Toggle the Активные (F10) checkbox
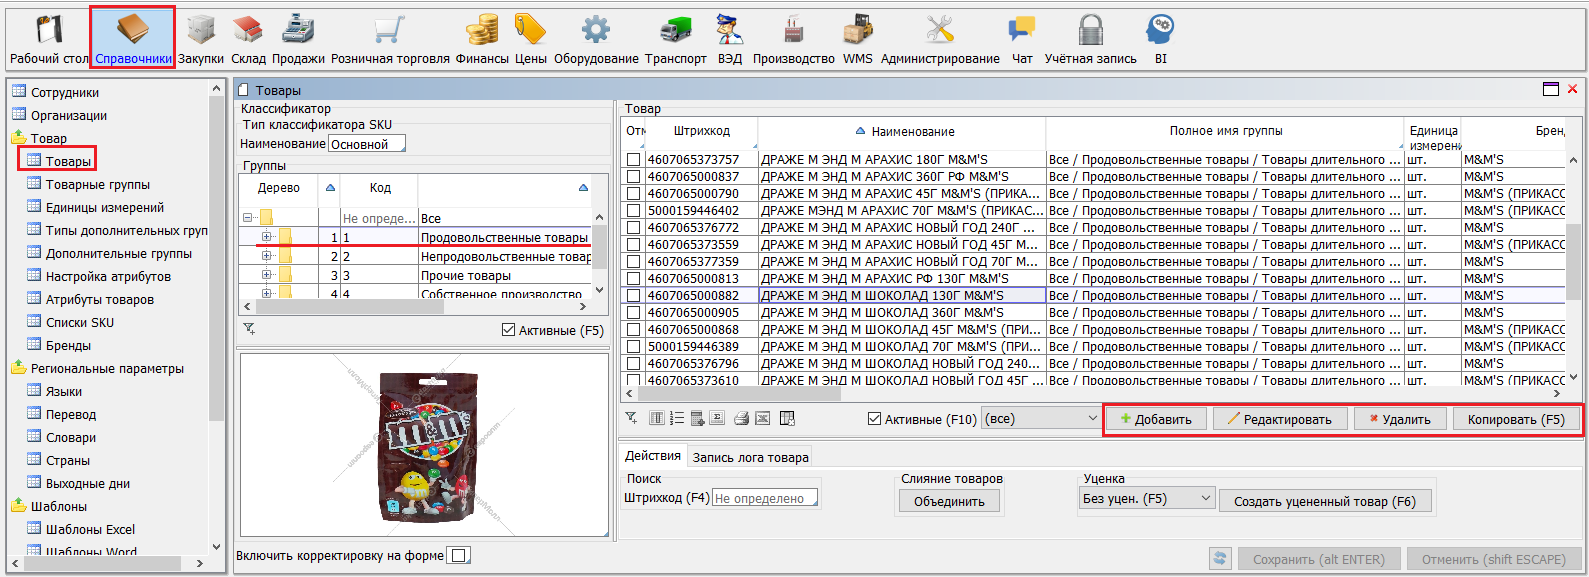The image size is (1589, 577). [x=875, y=420]
